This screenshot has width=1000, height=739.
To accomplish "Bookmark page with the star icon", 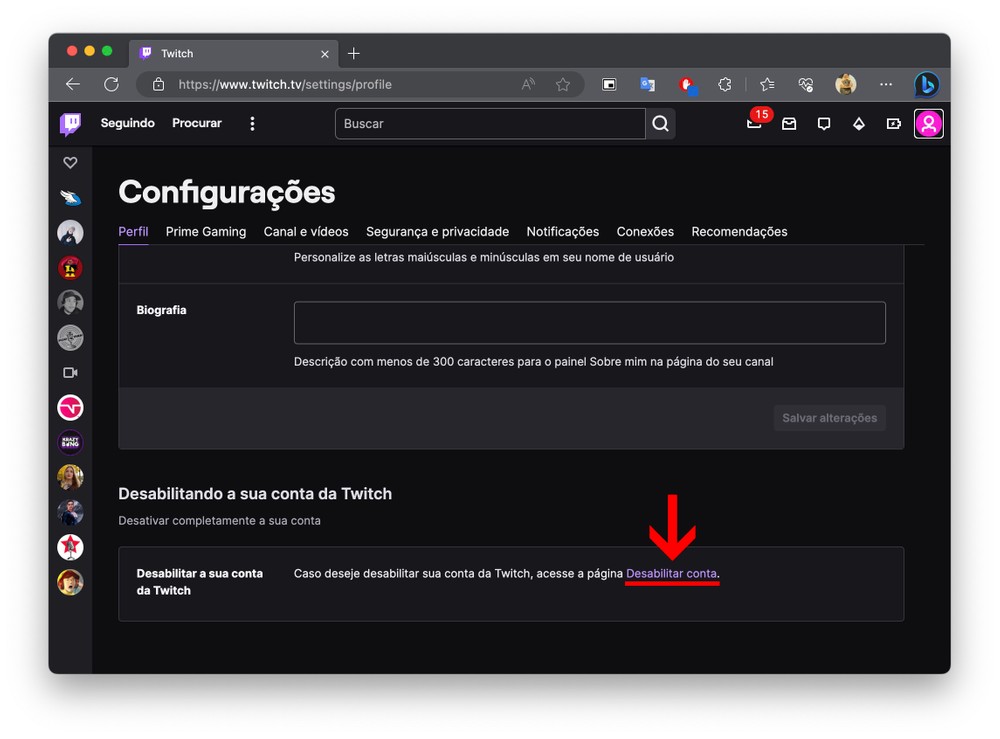I will 562,84.
